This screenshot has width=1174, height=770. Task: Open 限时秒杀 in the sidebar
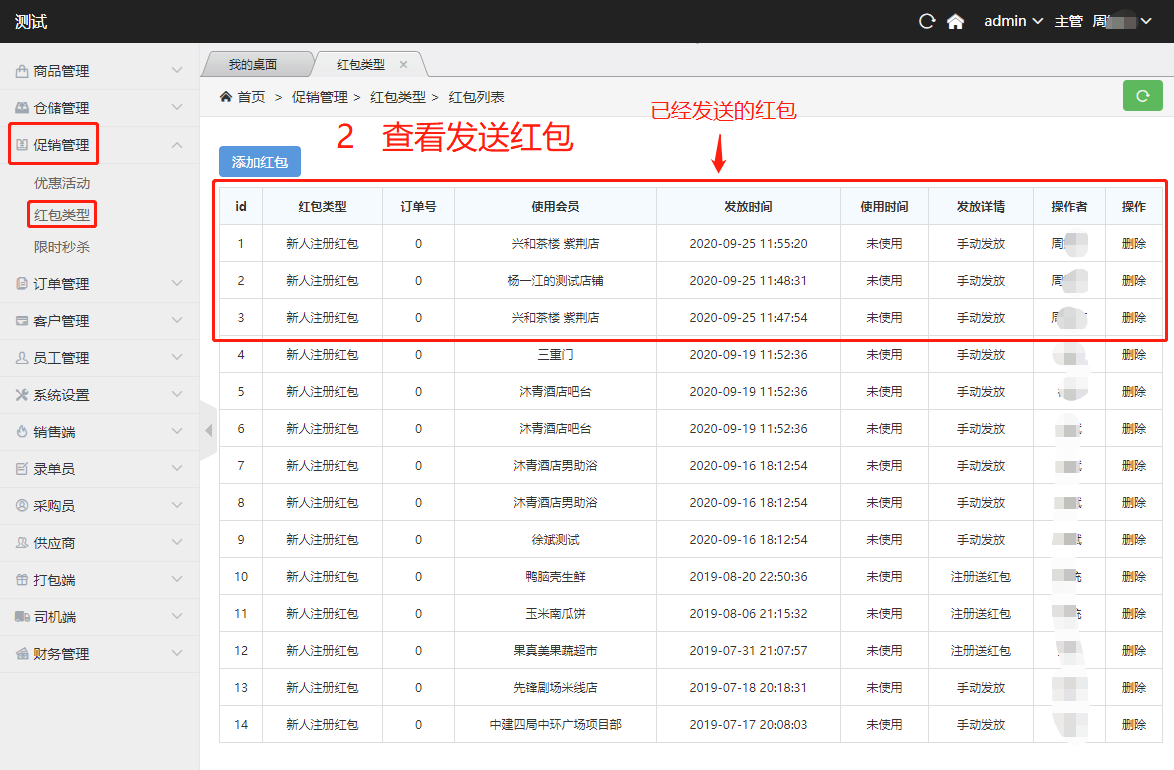pos(62,246)
